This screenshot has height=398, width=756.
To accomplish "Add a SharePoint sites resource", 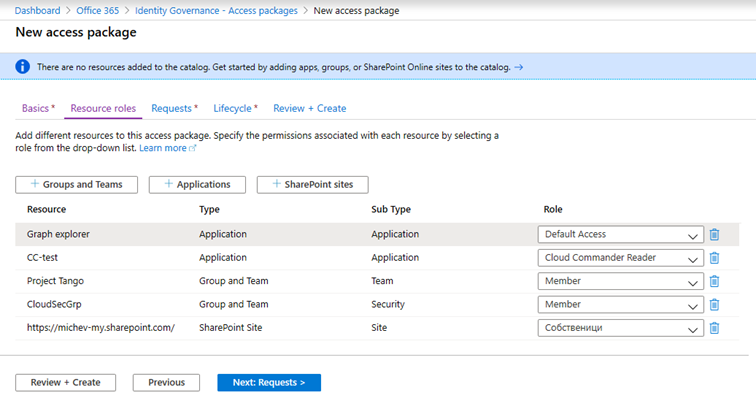I will (312, 185).
